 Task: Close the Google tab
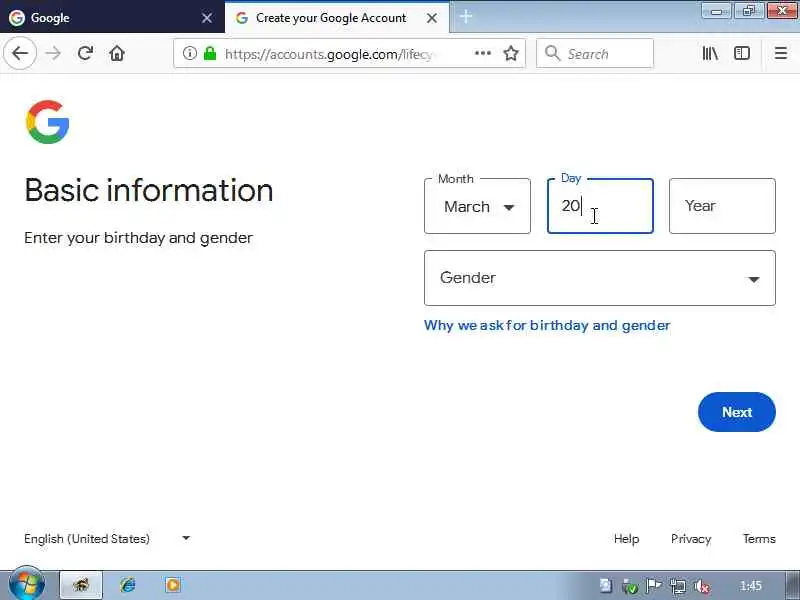click(207, 18)
